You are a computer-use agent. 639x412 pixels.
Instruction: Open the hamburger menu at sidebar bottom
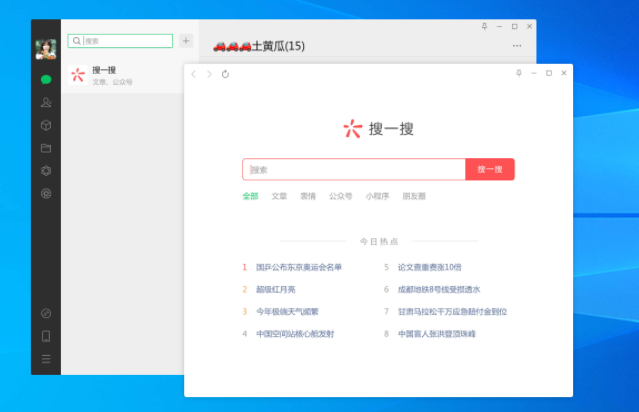46,359
